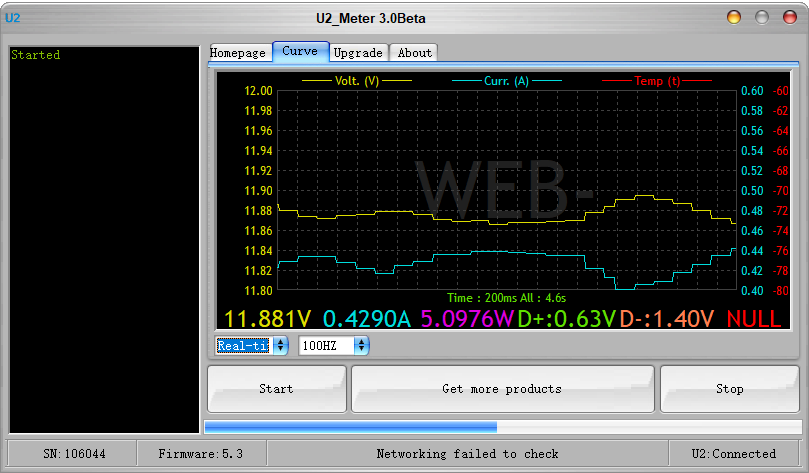
Task: Click the Firmware: 5.3 status field
Action: pos(201,454)
